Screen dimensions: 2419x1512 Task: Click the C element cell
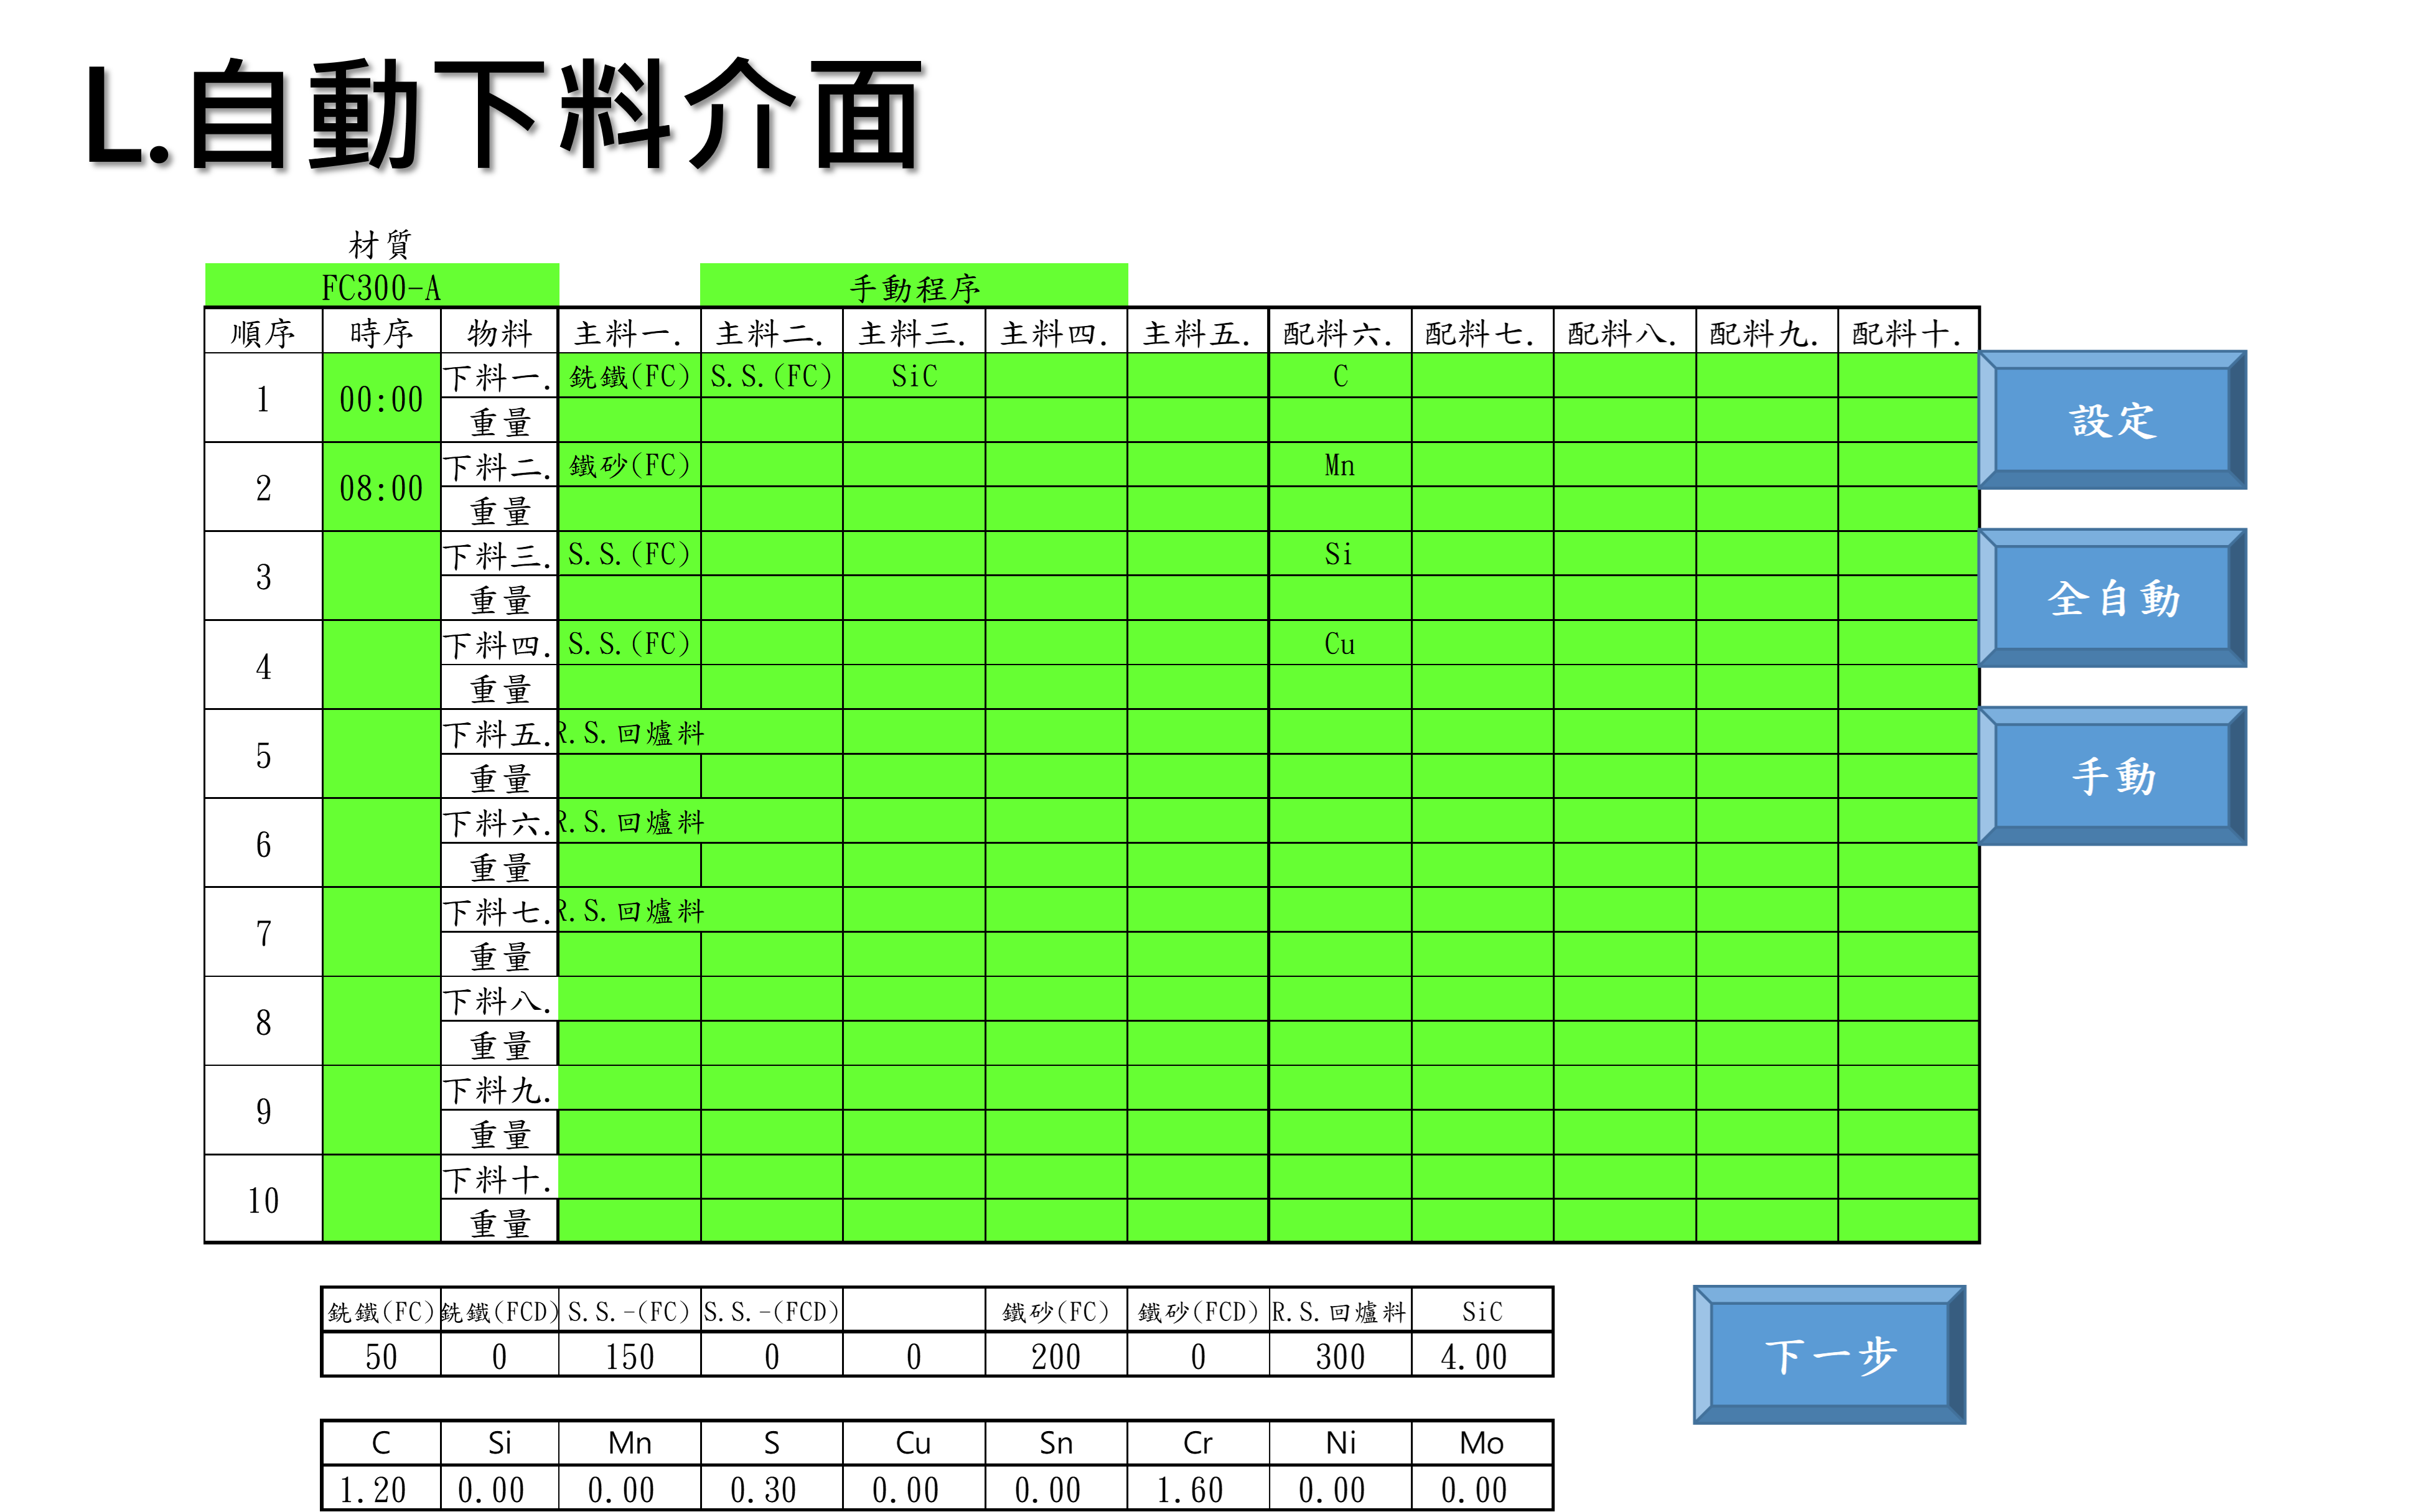pyautogui.click(x=1340, y=376)
